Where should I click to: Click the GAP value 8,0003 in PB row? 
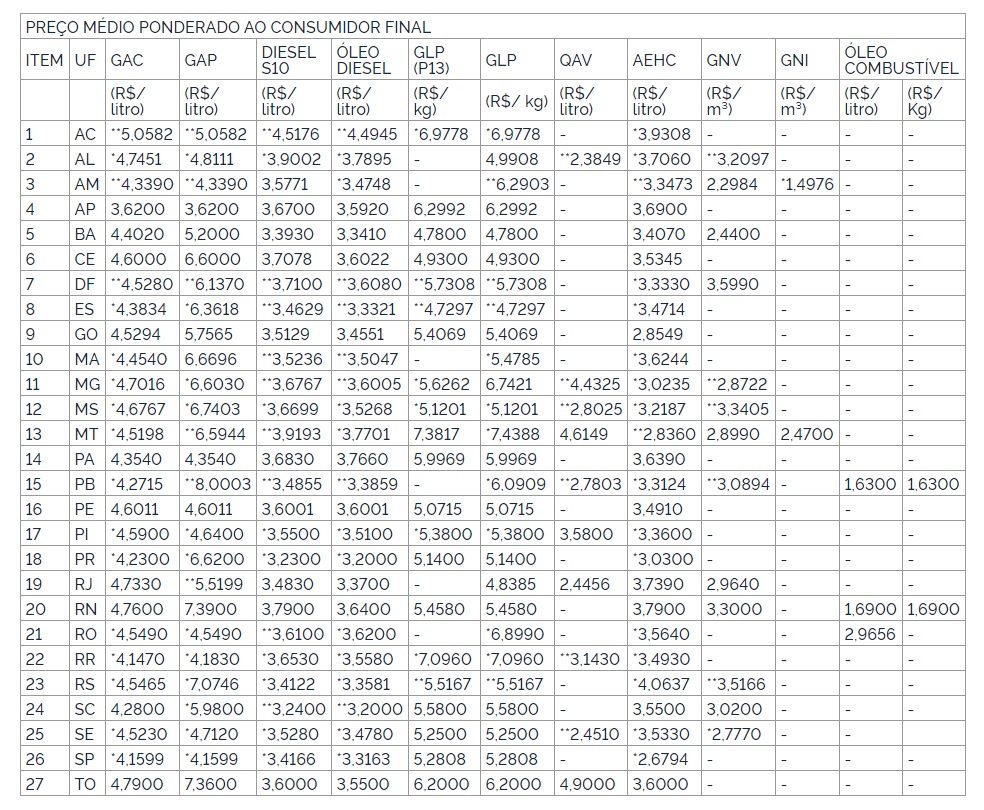click(x=213, y=484)
